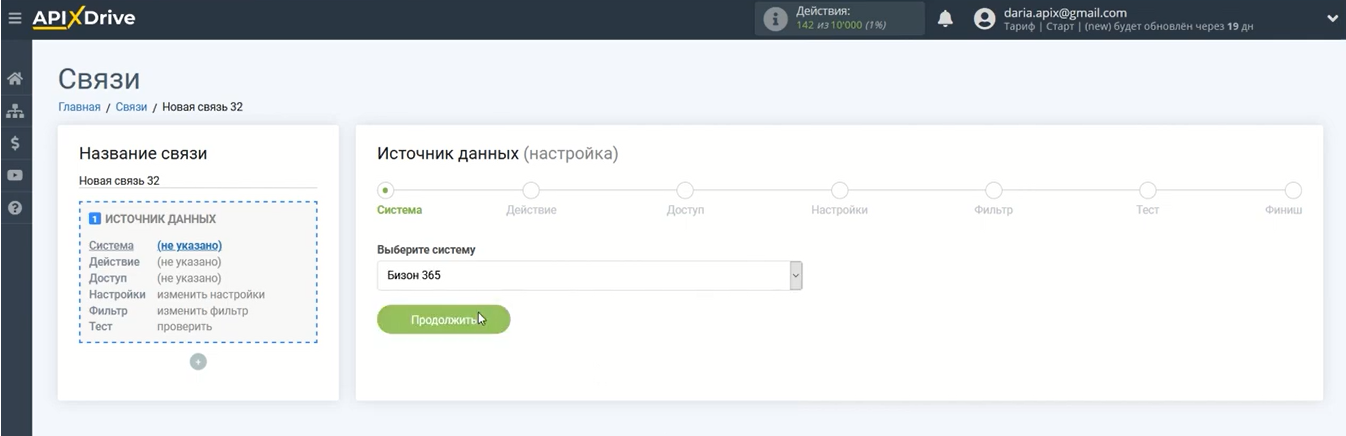
Task: Go to Главная breadcrumb link
Action: click(79, 107)
